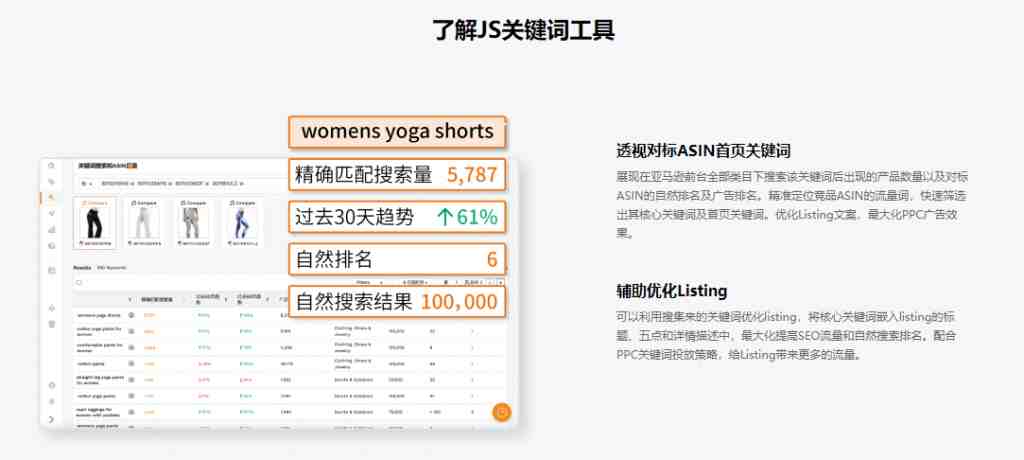Click the 过去30天趋势 61% callout
Screen dimensions: 1024x460
tap(397, 218)
